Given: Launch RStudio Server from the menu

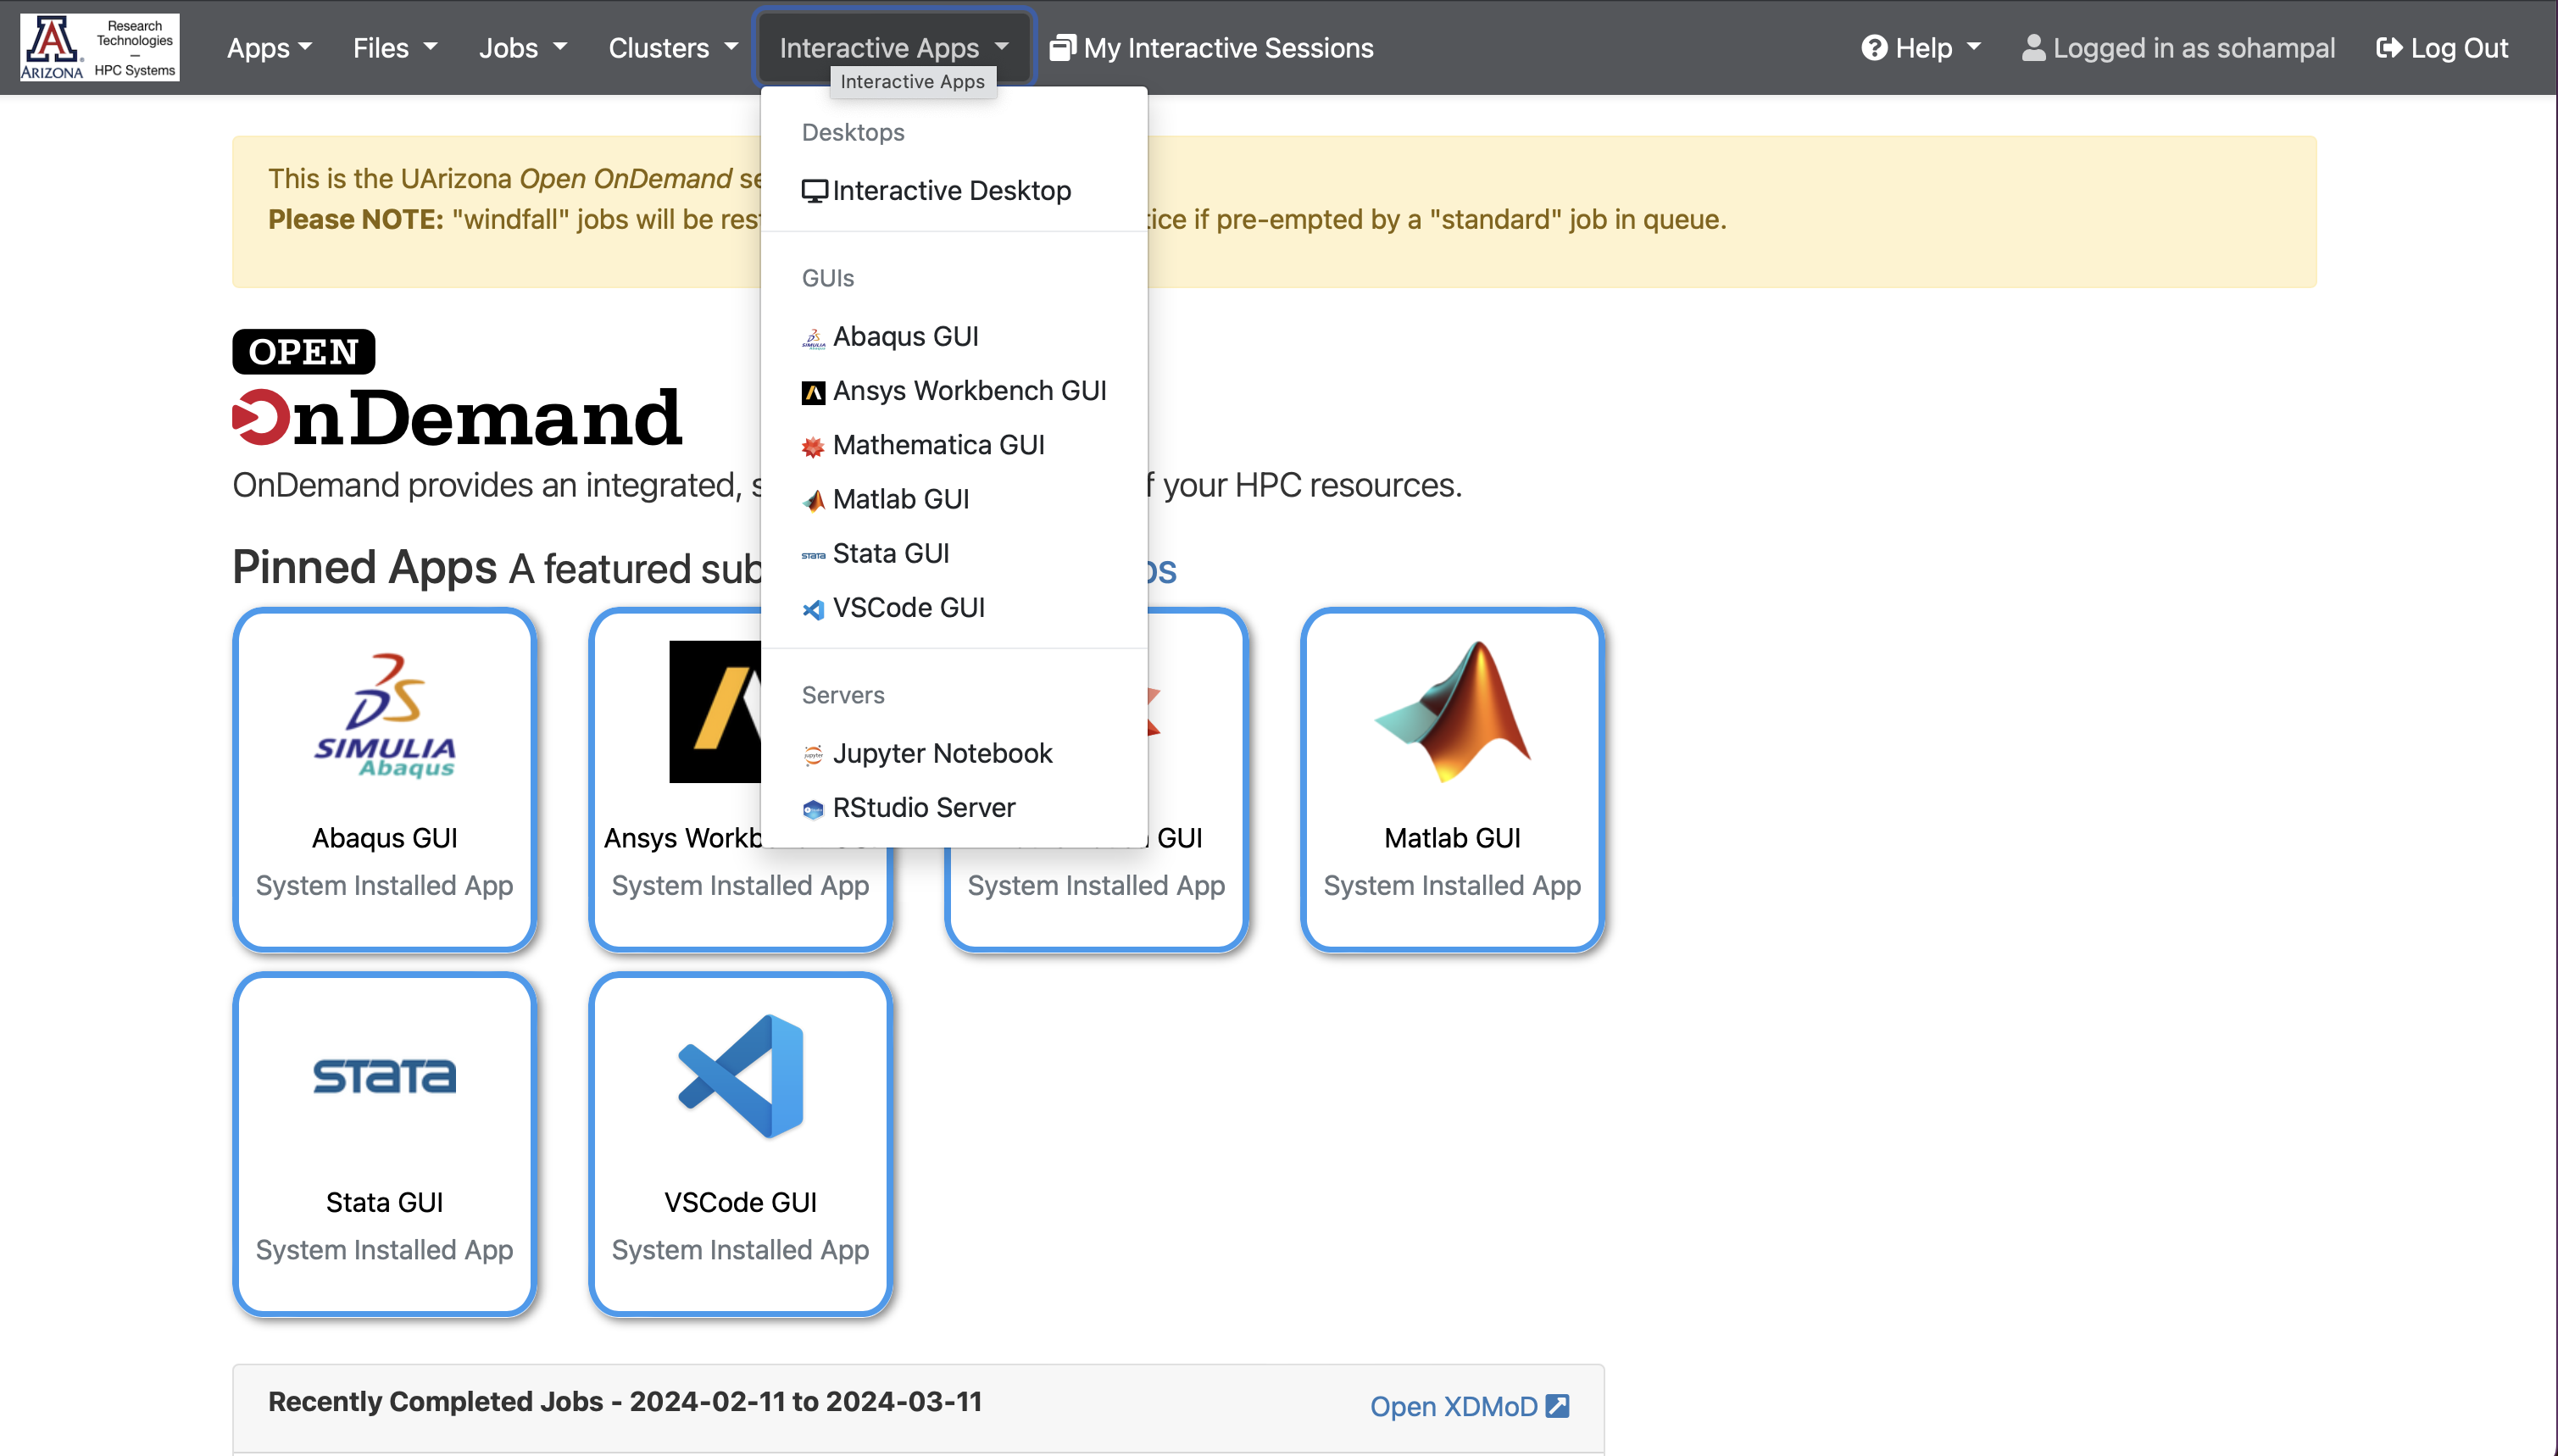Looking at the screenshot, I should click(923, 807).
